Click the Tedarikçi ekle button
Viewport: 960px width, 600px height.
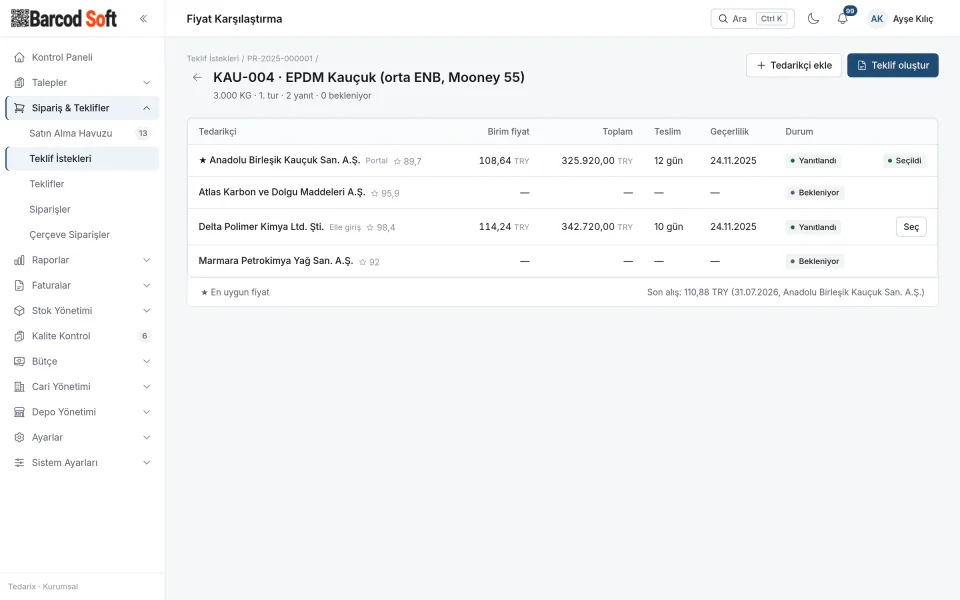tap(793, 66)
